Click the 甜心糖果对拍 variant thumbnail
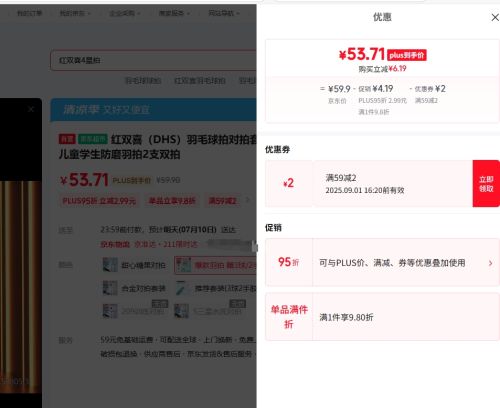This screenshot has width=500, height=408. point(110,265)
